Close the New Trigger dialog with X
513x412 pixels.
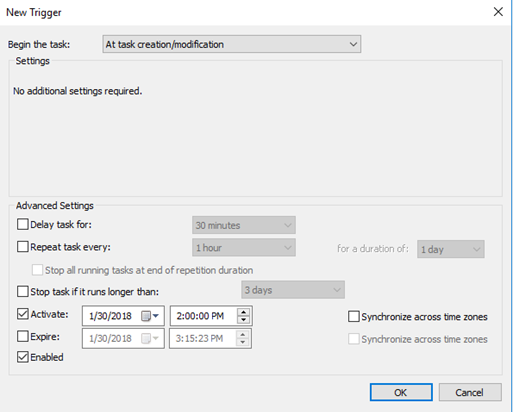498,12
